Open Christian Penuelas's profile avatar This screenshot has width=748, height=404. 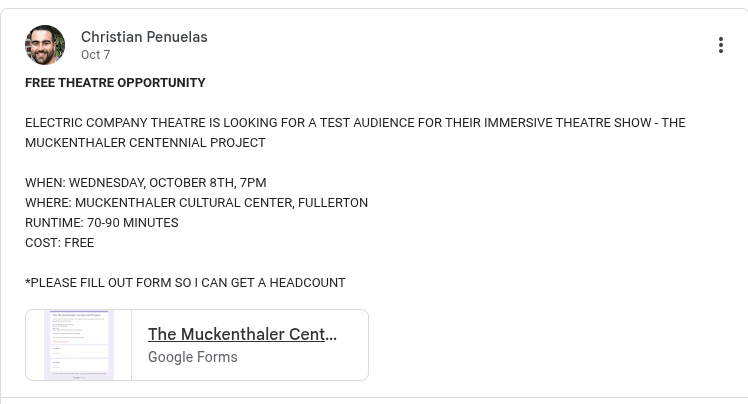[x=45, y=45]
